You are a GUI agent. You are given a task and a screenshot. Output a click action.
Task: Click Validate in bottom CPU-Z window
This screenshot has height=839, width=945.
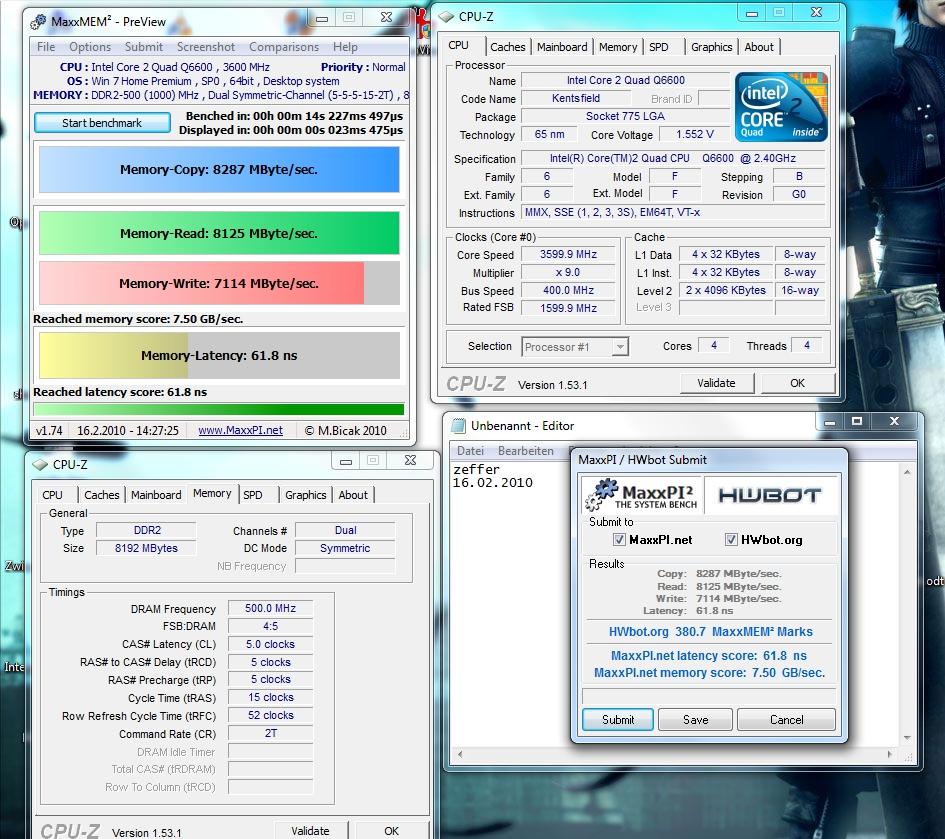pos(310,831)
